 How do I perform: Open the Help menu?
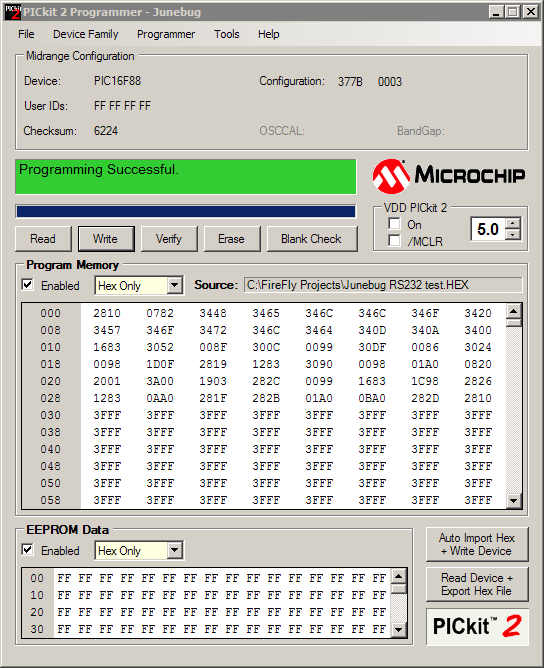pyautogui.click(x=268, y=34)
